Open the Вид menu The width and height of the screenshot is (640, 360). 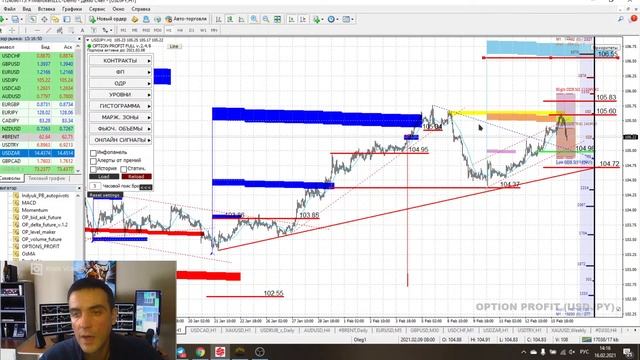pos(27,9)
